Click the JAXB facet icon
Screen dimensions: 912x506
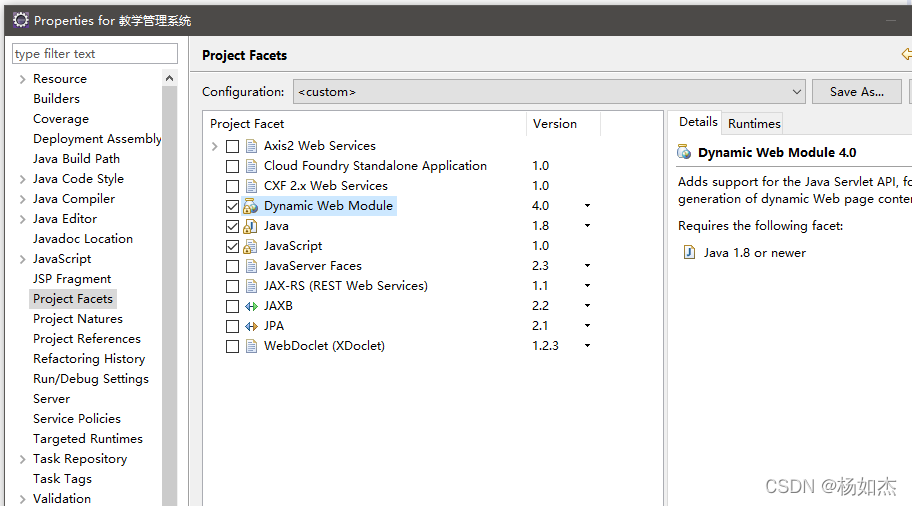pos(251,306)
